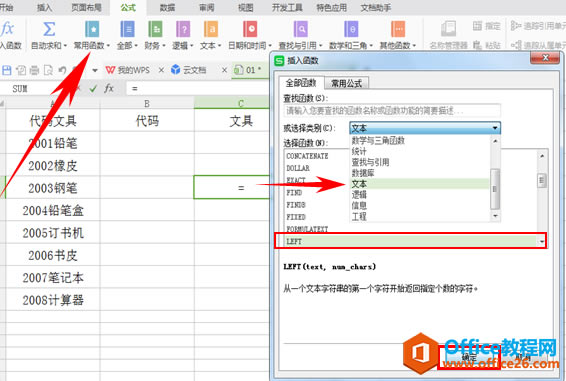
Task: Close the 我的WPS tab
Action: [x=161, y=70]
